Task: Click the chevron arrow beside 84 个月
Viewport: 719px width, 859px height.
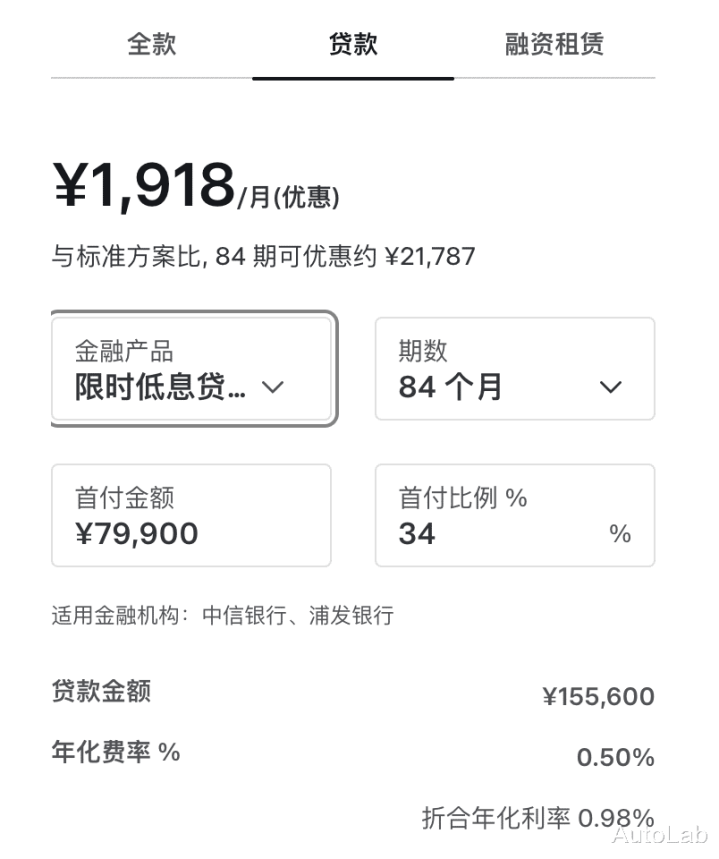Action: tap(610, 387)
